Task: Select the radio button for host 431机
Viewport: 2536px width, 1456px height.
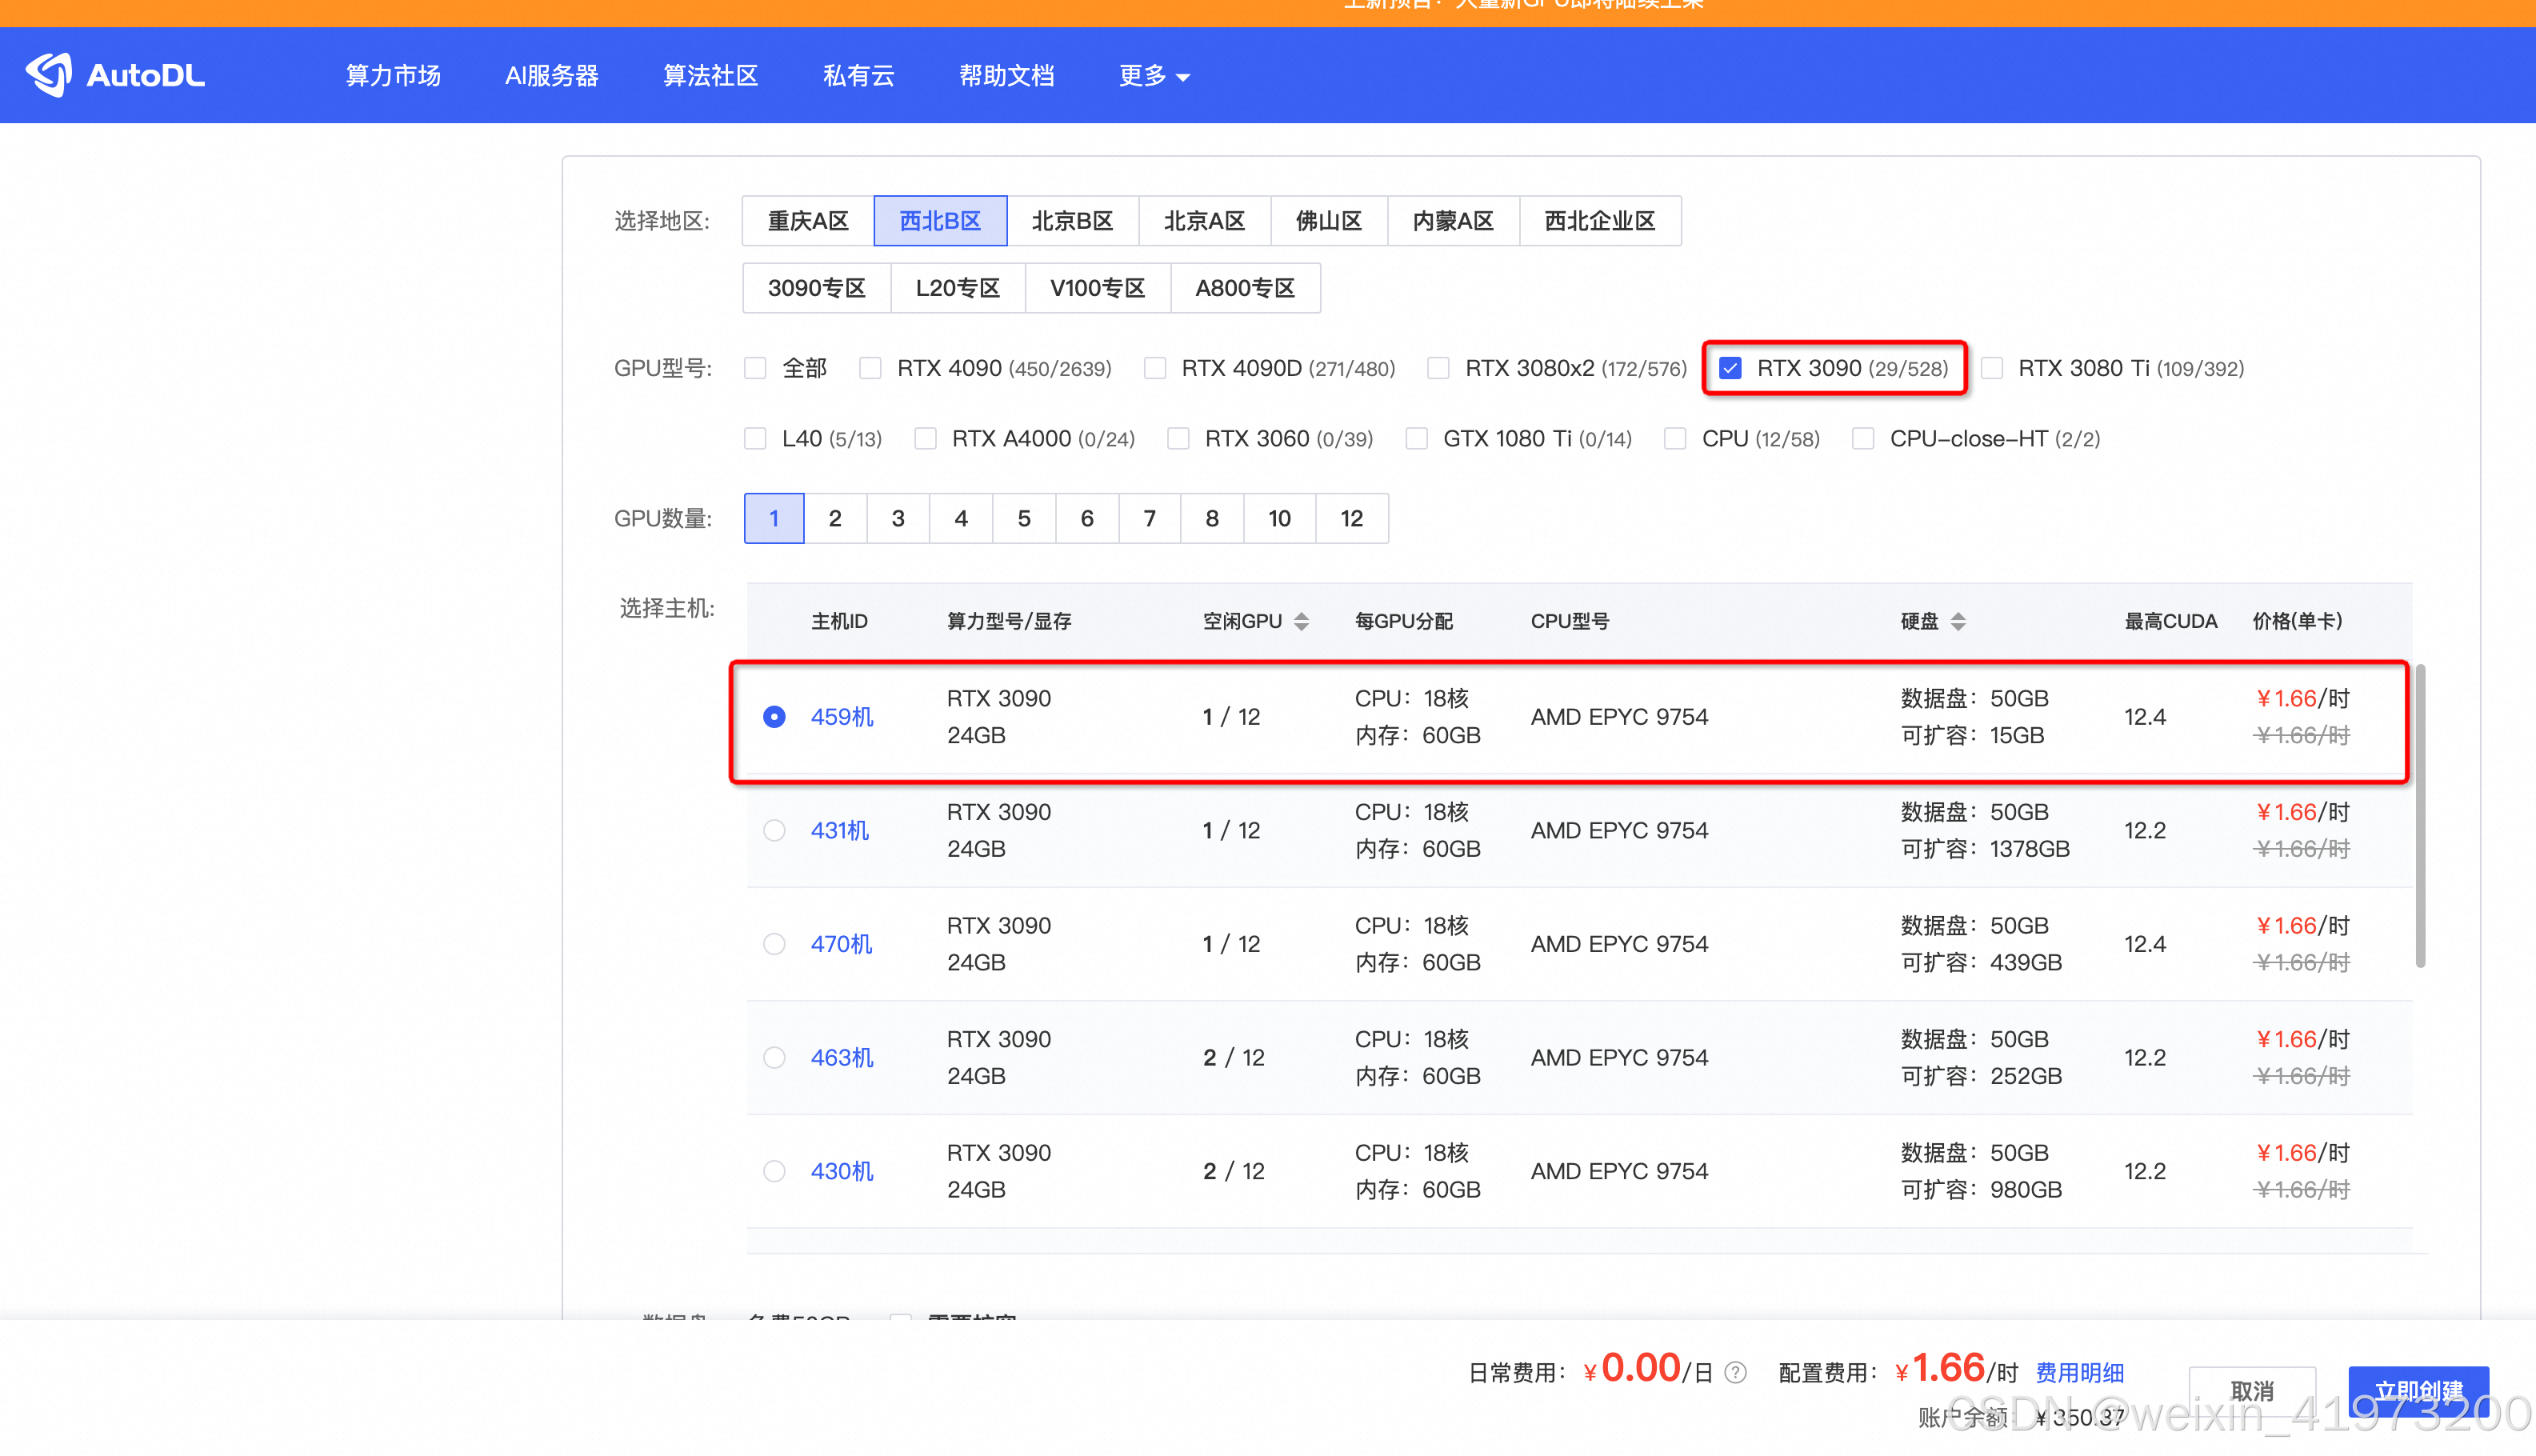Action: 774,830
